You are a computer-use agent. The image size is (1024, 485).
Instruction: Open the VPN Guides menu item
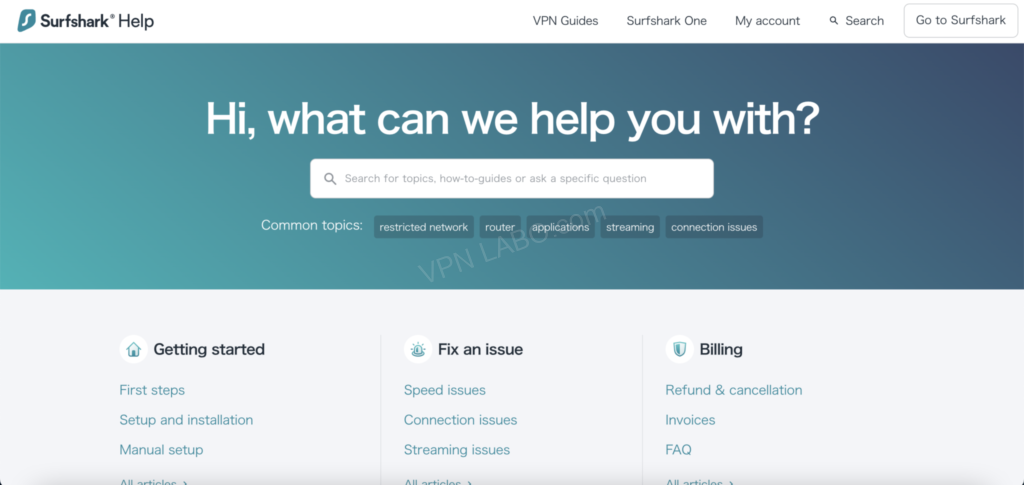(565, 21)
